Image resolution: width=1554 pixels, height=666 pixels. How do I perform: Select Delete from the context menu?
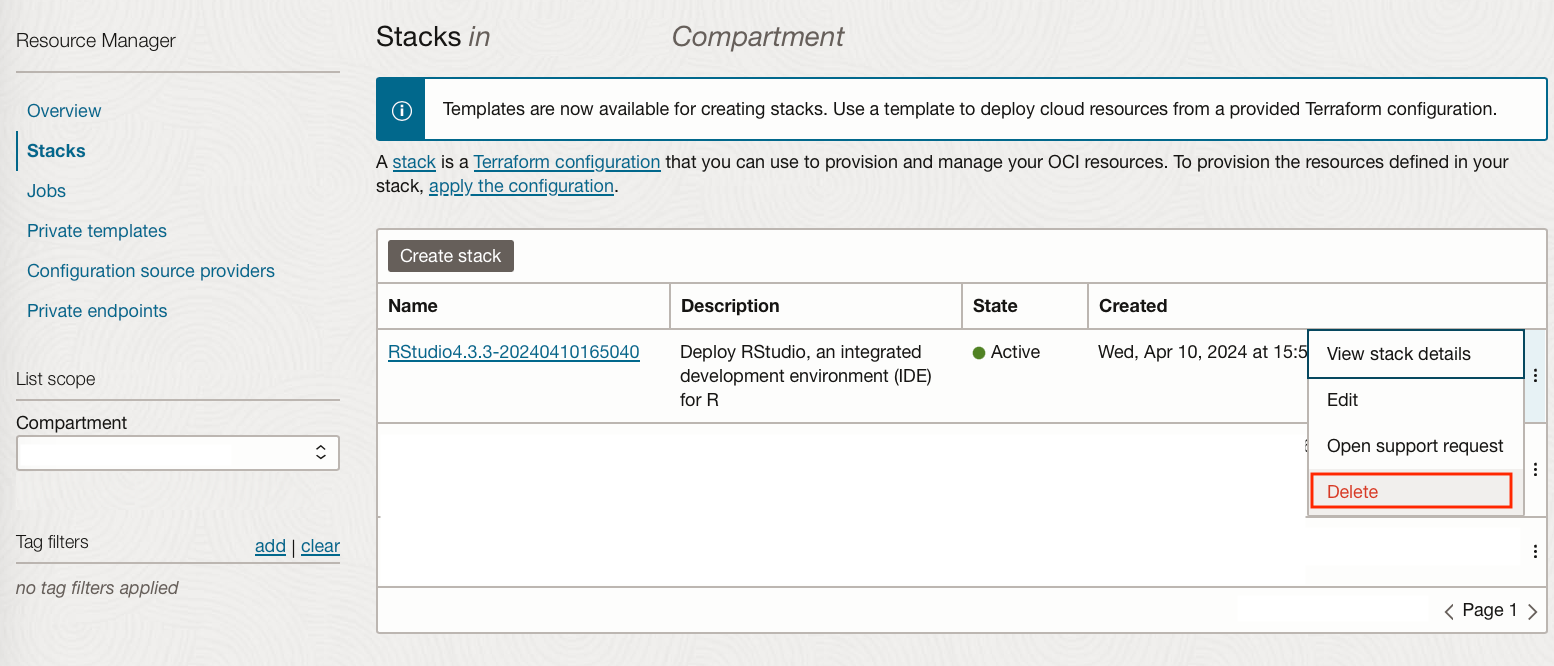click(1410, 492)
